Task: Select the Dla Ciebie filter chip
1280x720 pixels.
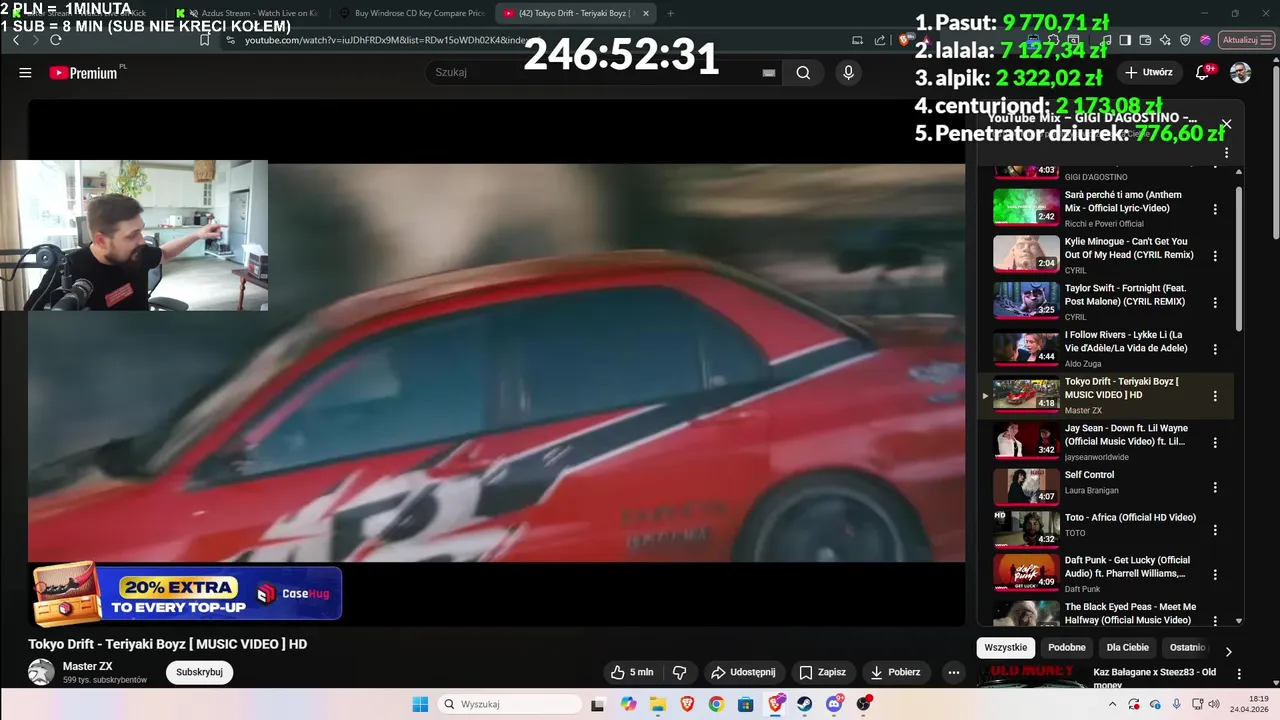Action: coord(1128,647)
